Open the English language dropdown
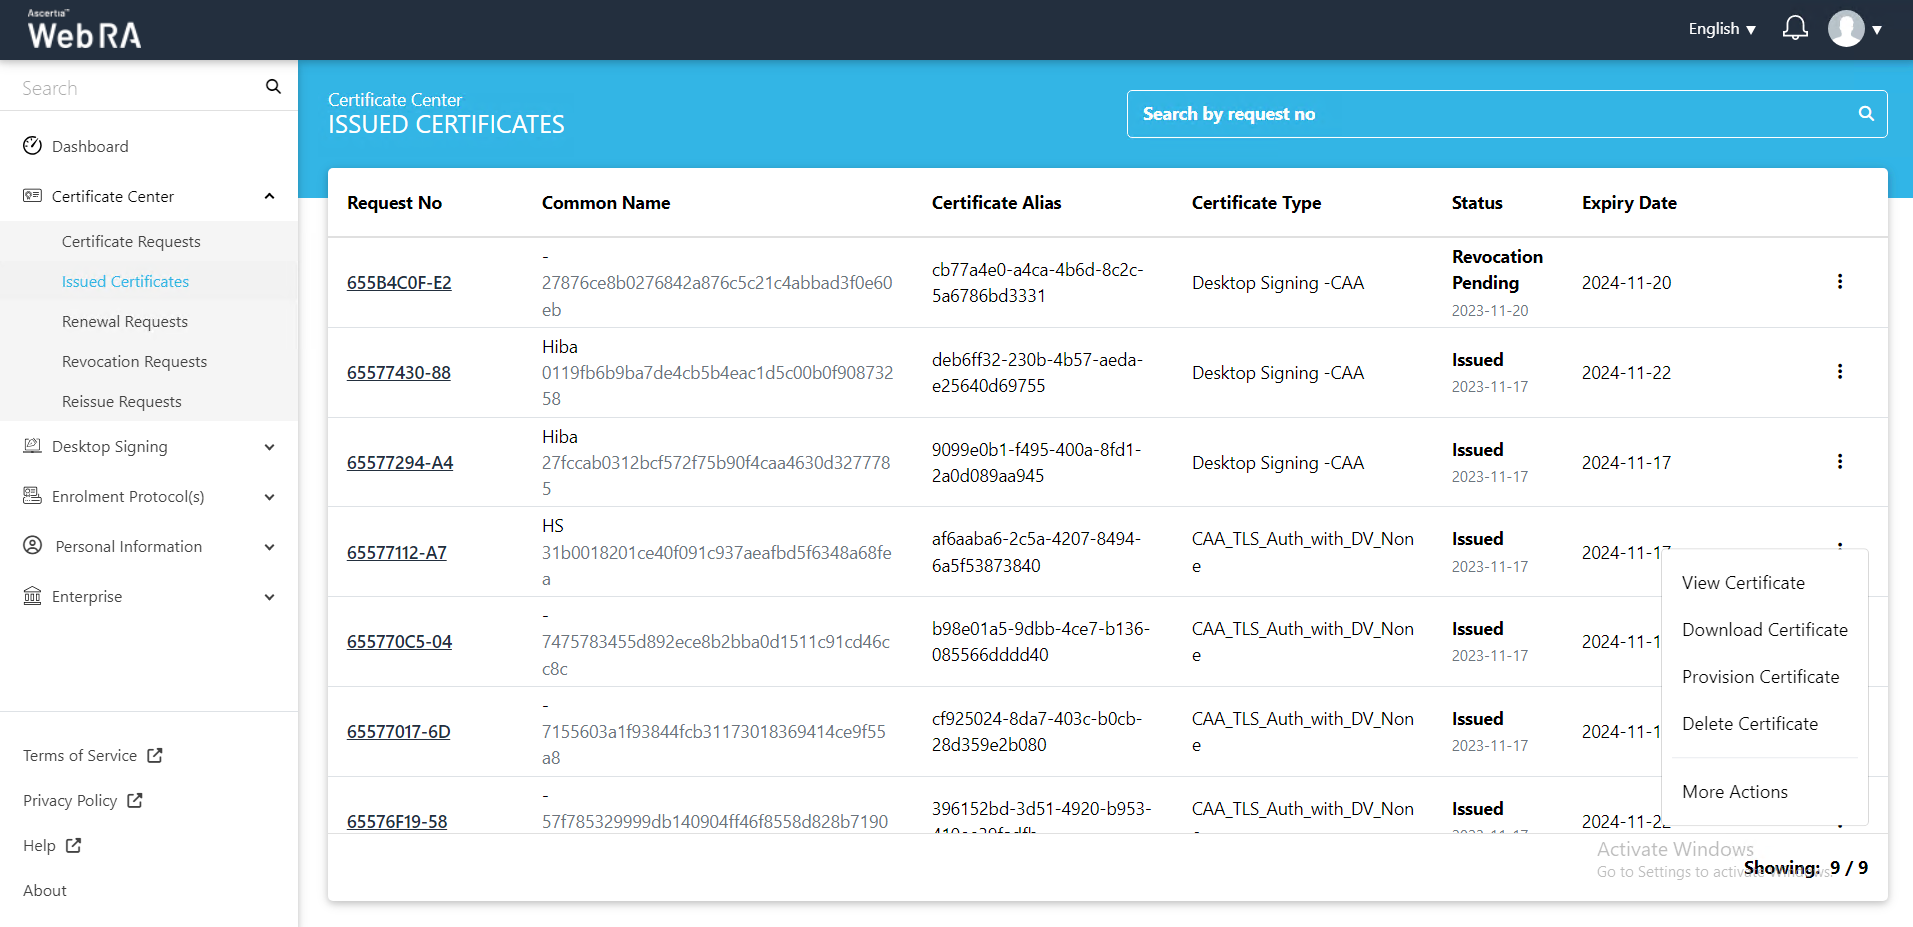Viewport: 1913px width, 927px height. tap(1721, 29)
